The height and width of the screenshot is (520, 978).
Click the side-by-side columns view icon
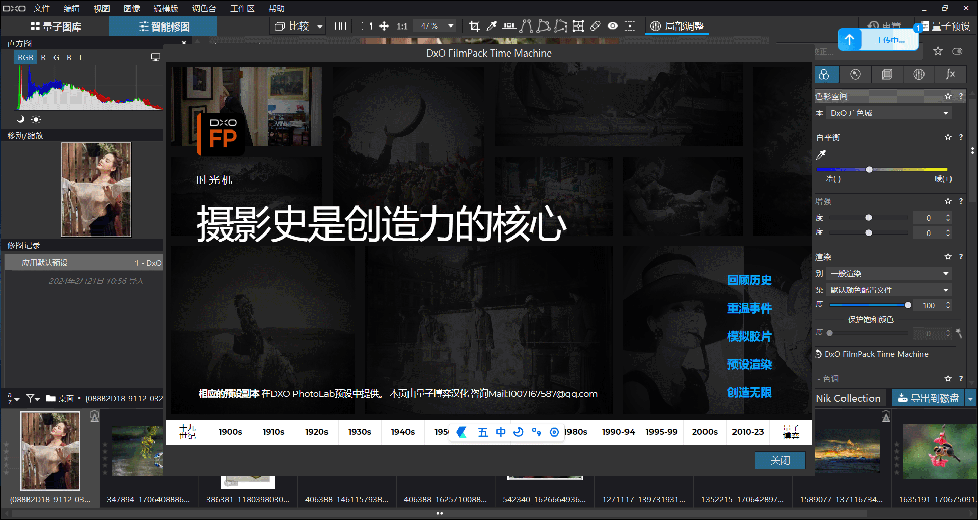[x=341, y=26]
